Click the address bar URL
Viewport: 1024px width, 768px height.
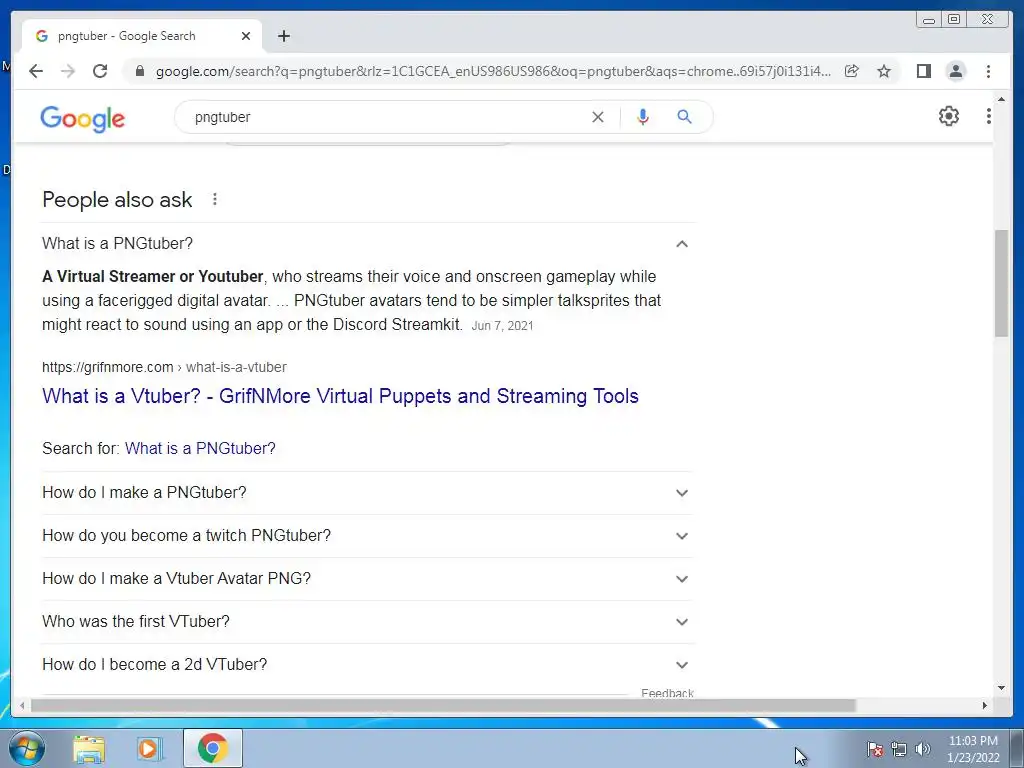point(493,71)
